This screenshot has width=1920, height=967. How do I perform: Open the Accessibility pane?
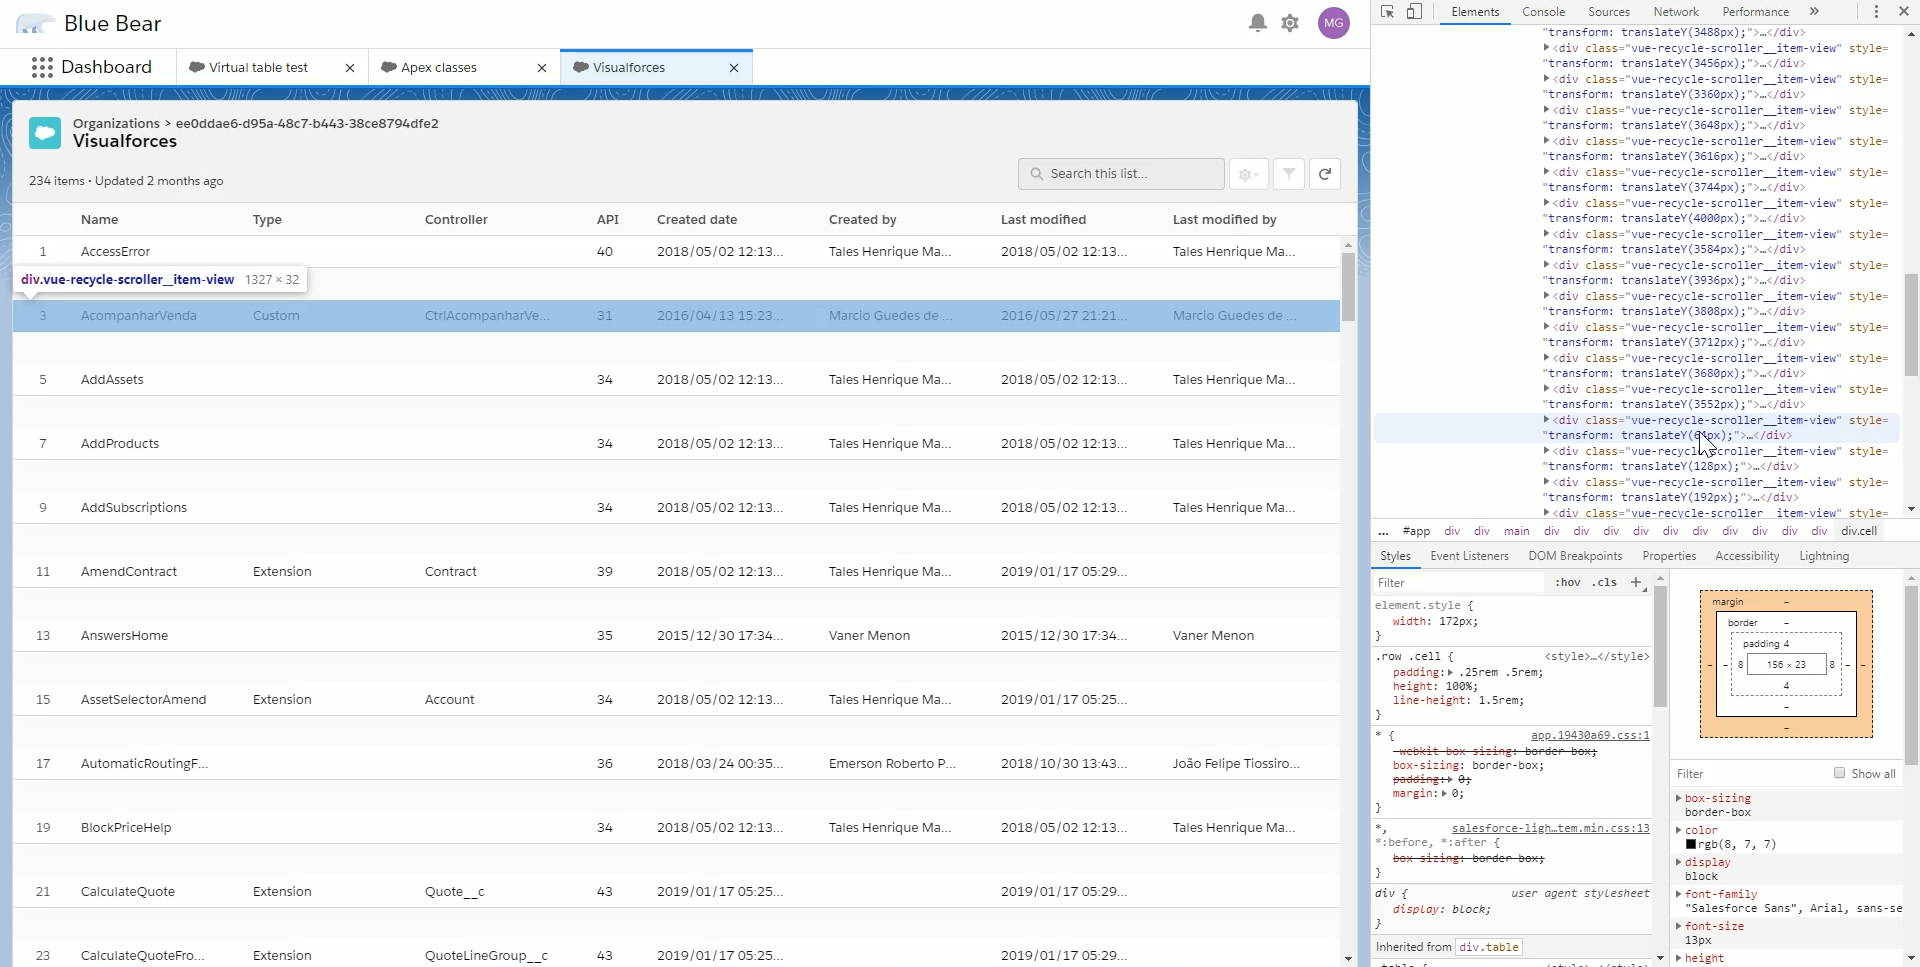pos(1747,556)
